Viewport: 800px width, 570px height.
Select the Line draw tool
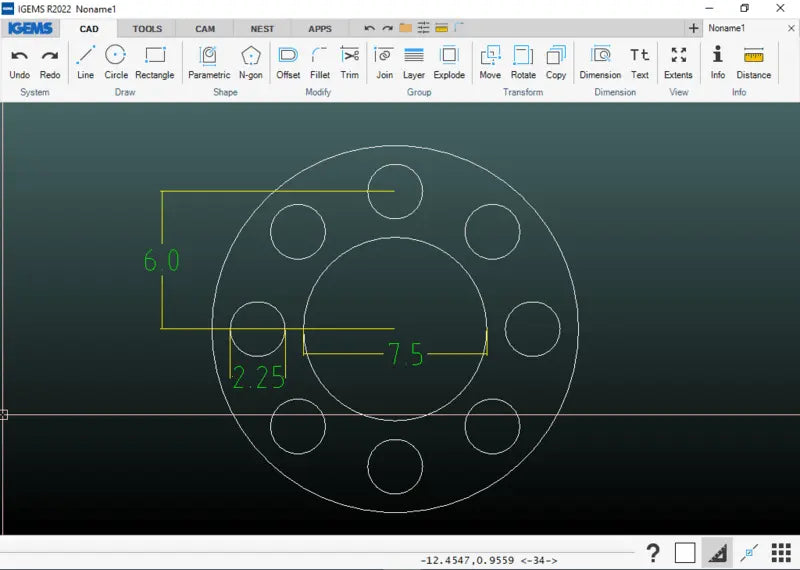point(85,62)
